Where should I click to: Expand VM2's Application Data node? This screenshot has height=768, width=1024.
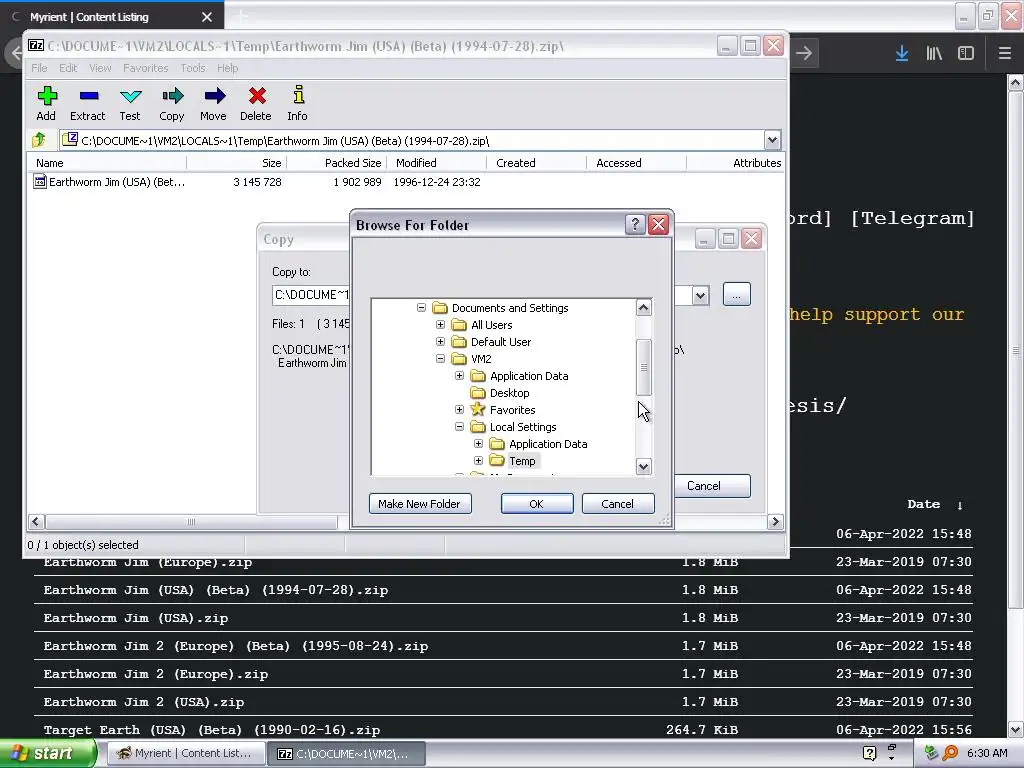(x=459, y=375)
